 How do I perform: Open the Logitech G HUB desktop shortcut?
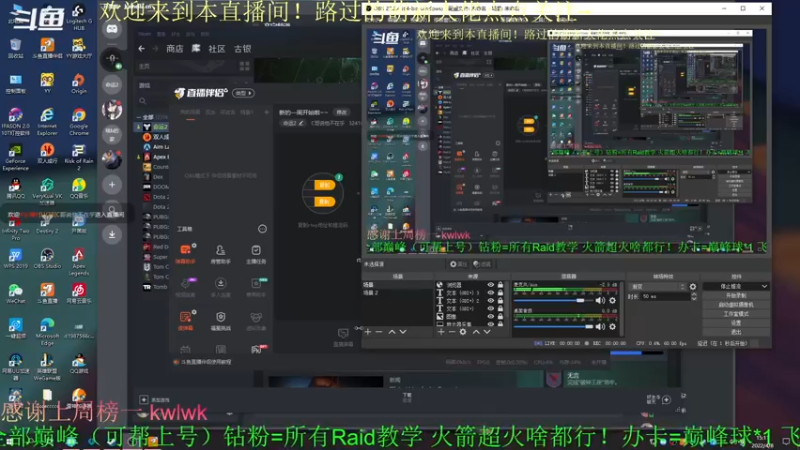(79, 17)
